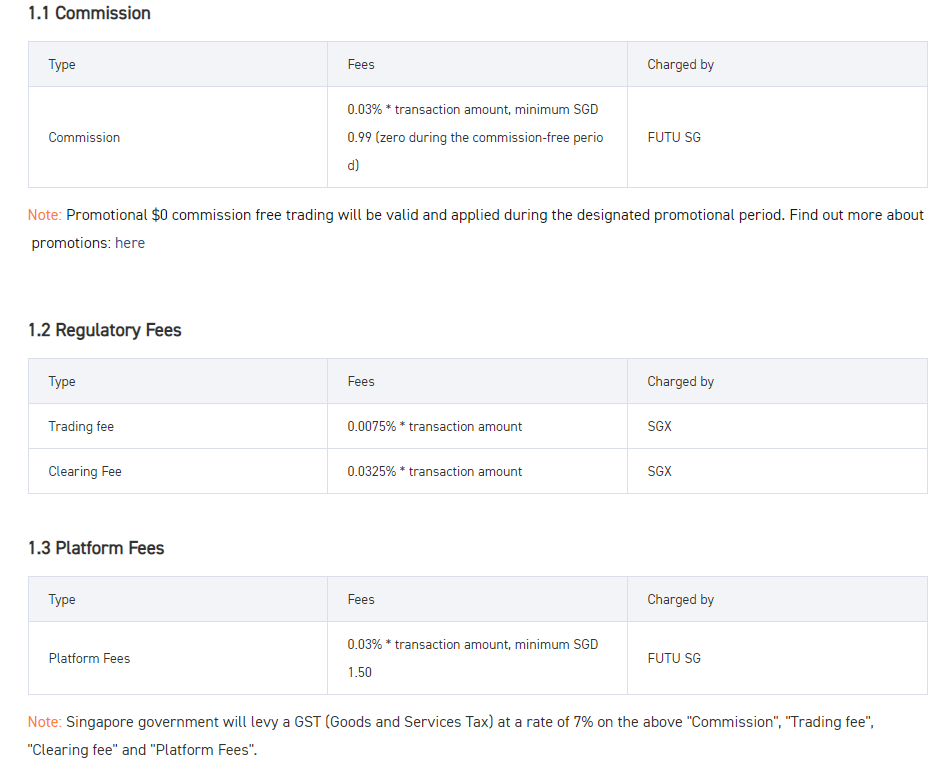Click the minimum SGD 1.50 platform fee text
Screen dimensions: 948x766
(x=473, y=658)
